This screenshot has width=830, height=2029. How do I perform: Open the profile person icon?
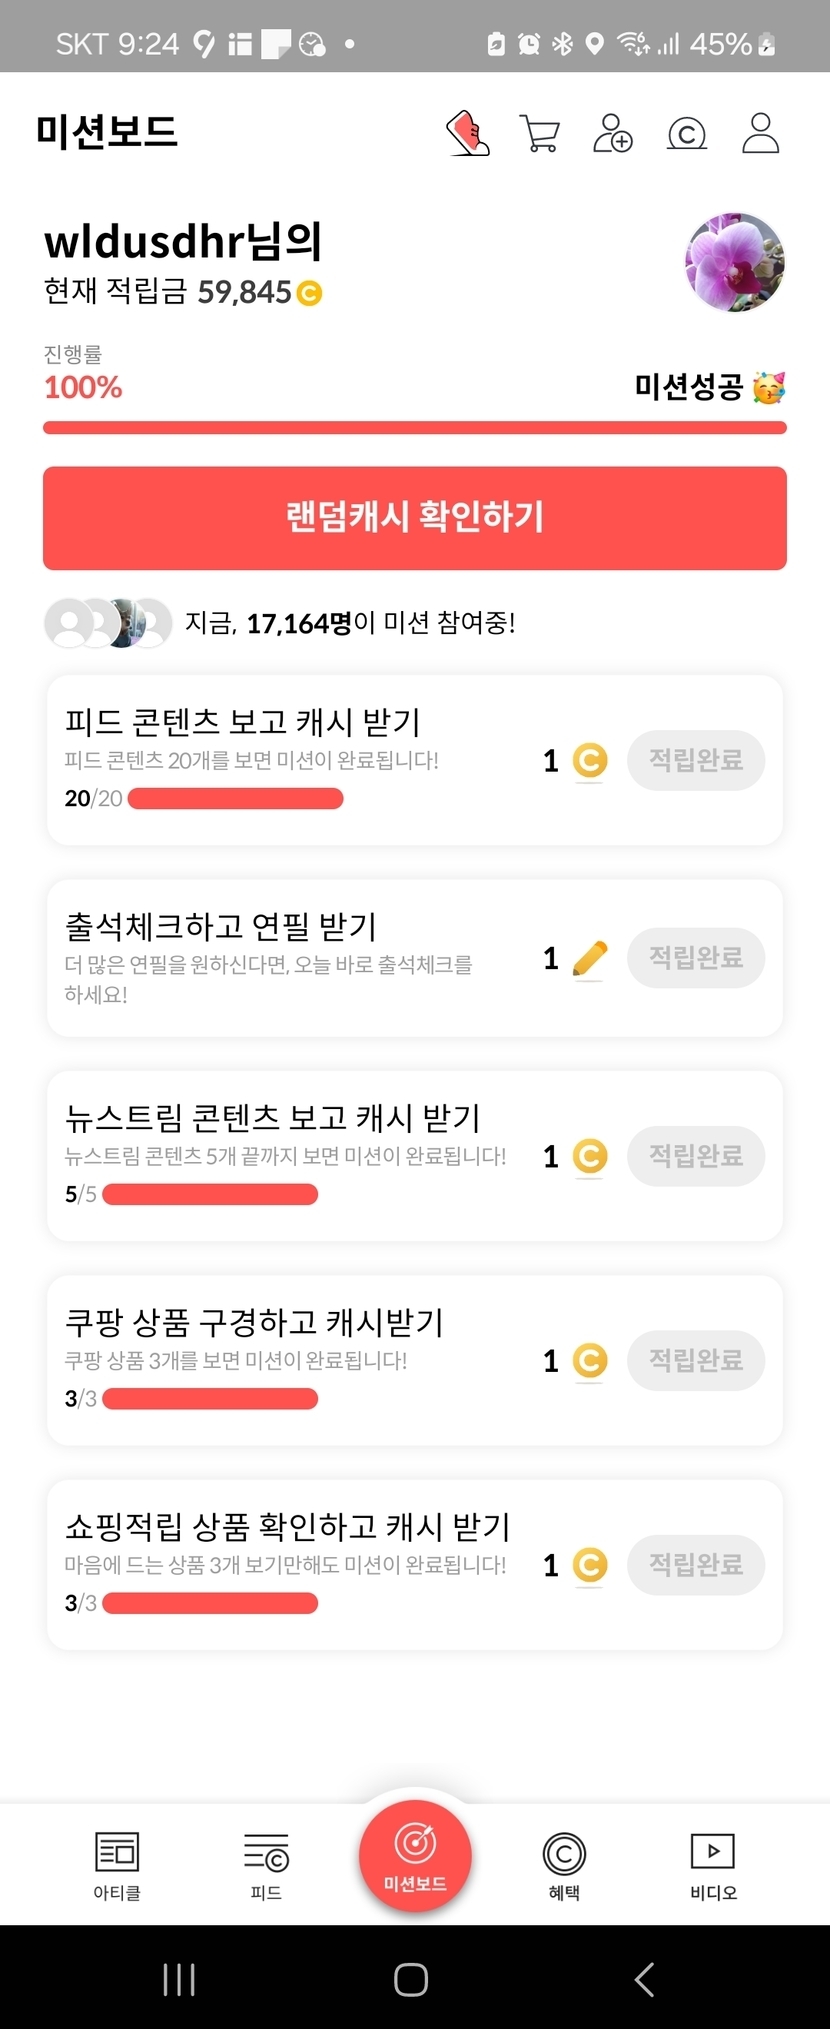click(760, 133)
